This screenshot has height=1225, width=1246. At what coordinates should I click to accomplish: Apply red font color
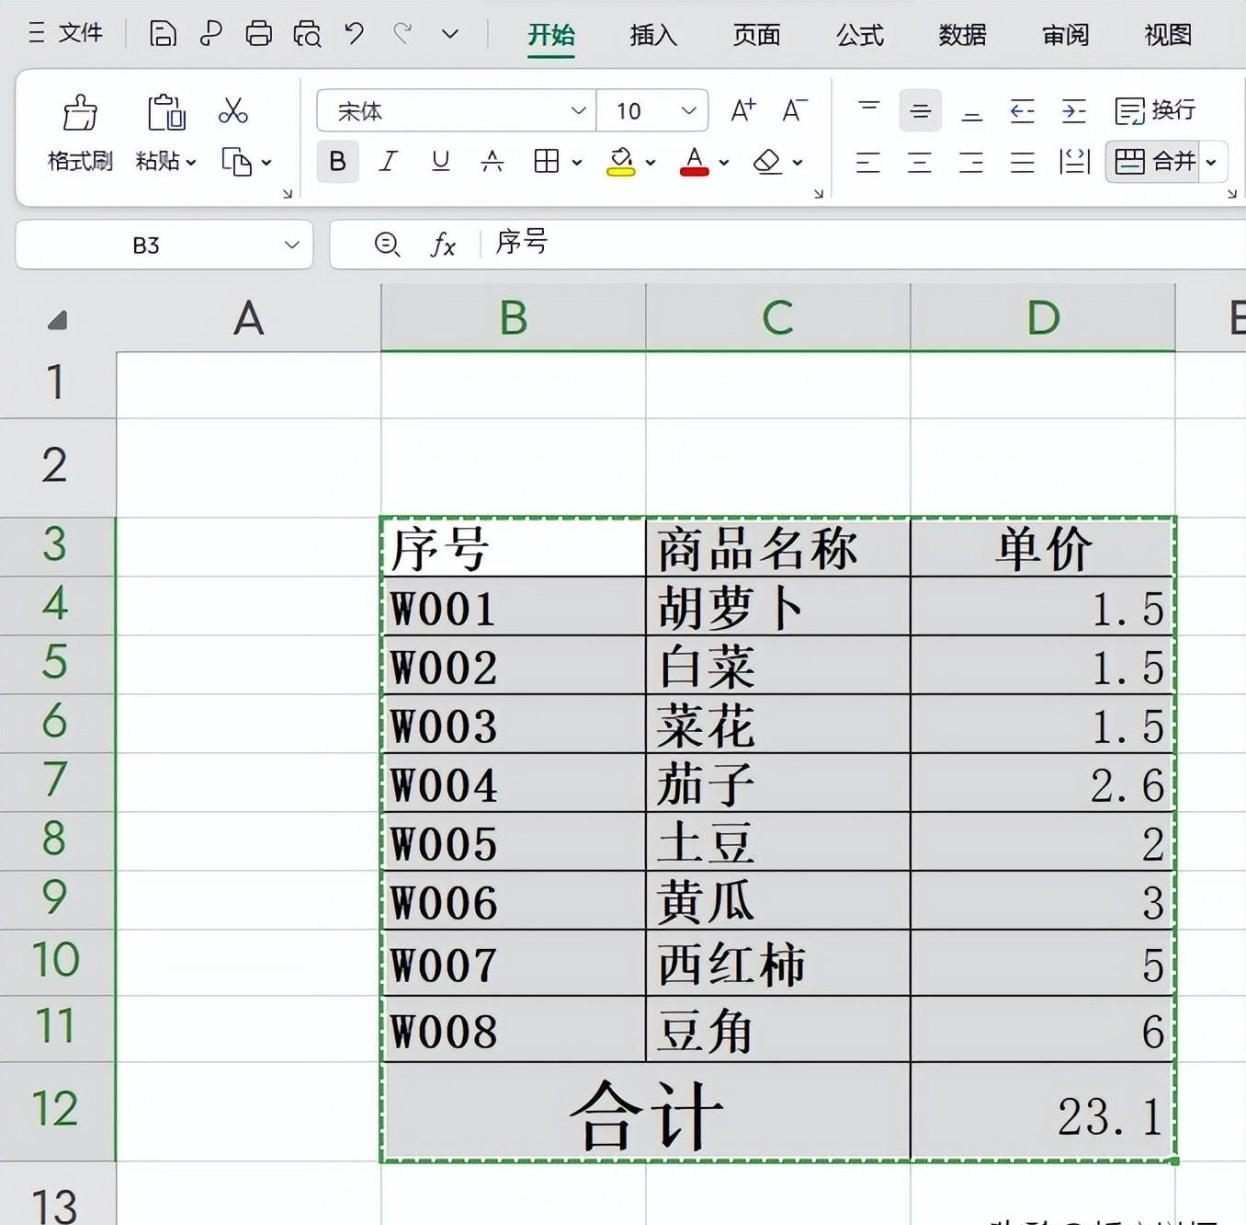(694, 161)
